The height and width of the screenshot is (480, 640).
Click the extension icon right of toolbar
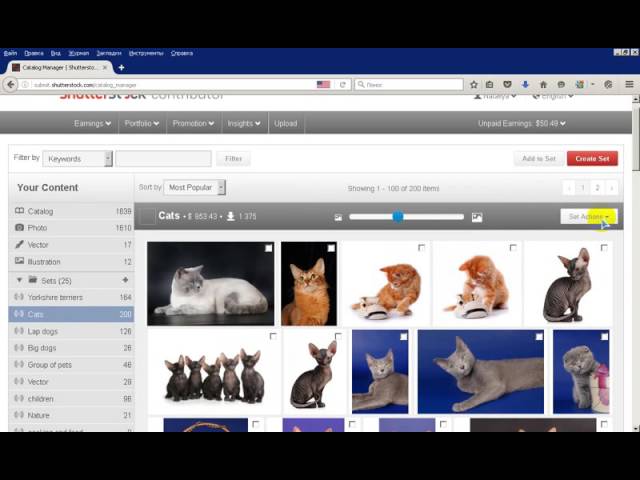click(x=608, y=84)
